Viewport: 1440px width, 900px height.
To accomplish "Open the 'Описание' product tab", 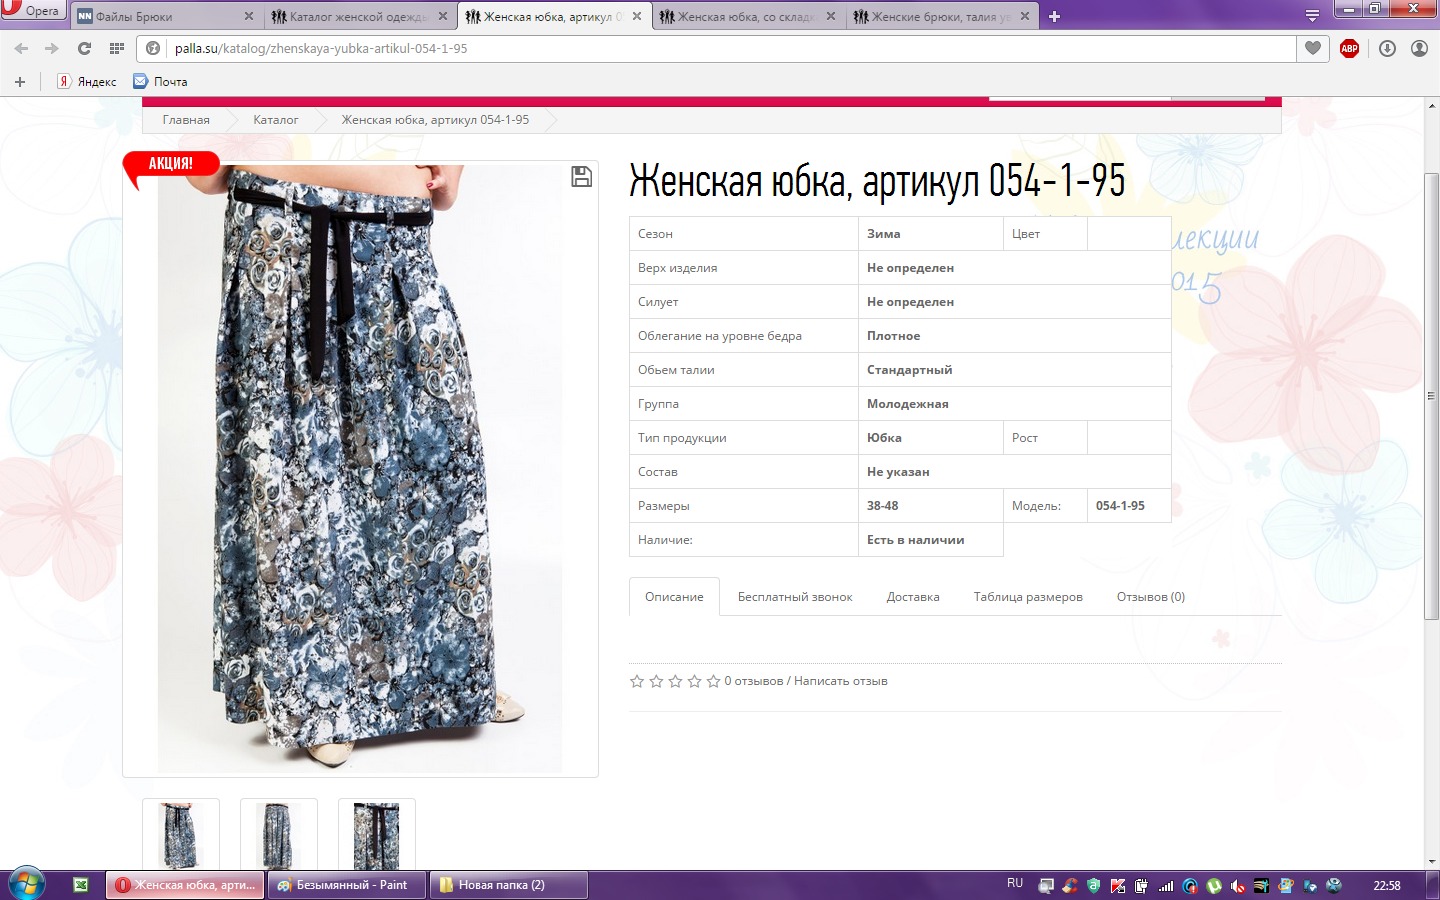I will (674, 597).
